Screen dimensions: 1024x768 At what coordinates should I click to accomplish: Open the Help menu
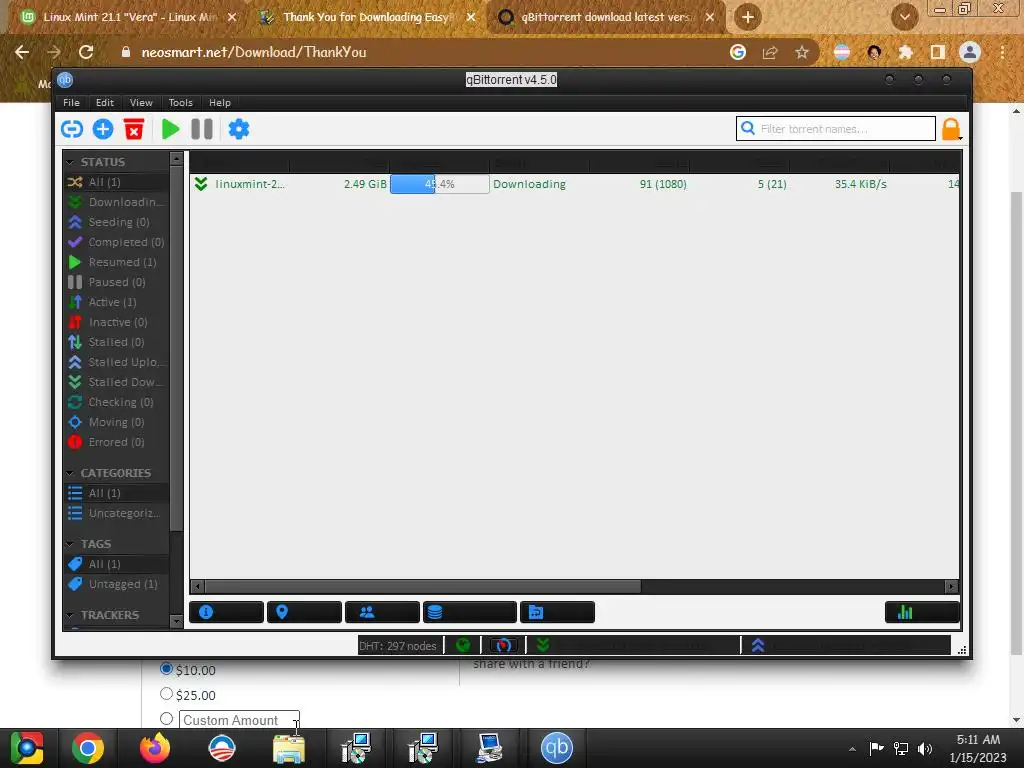pos(220,103)
